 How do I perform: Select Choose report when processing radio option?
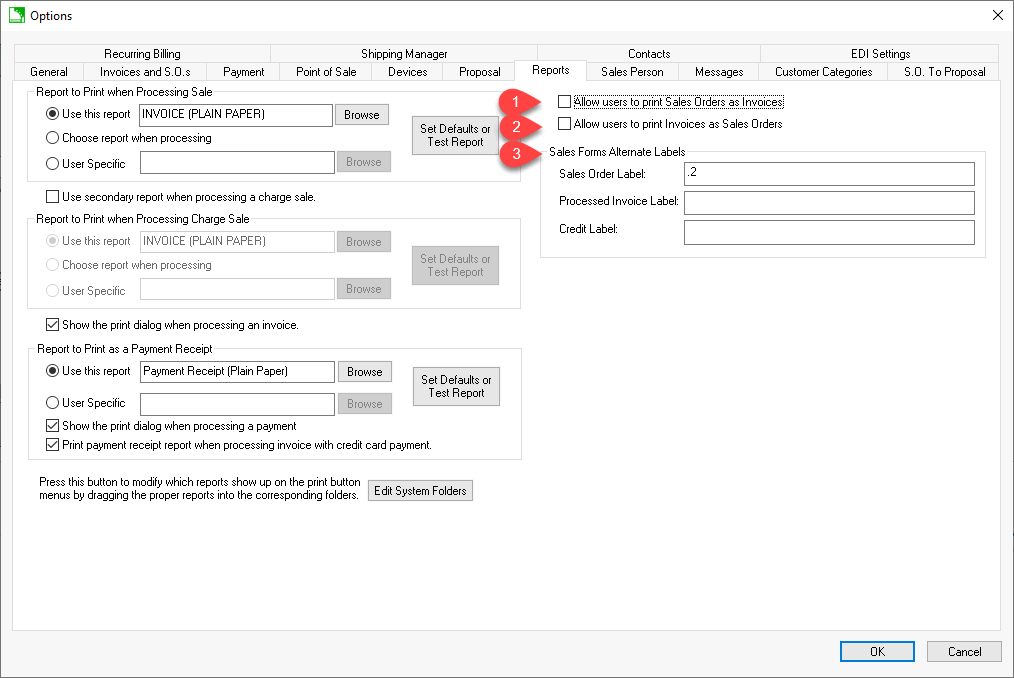(53, 138)
